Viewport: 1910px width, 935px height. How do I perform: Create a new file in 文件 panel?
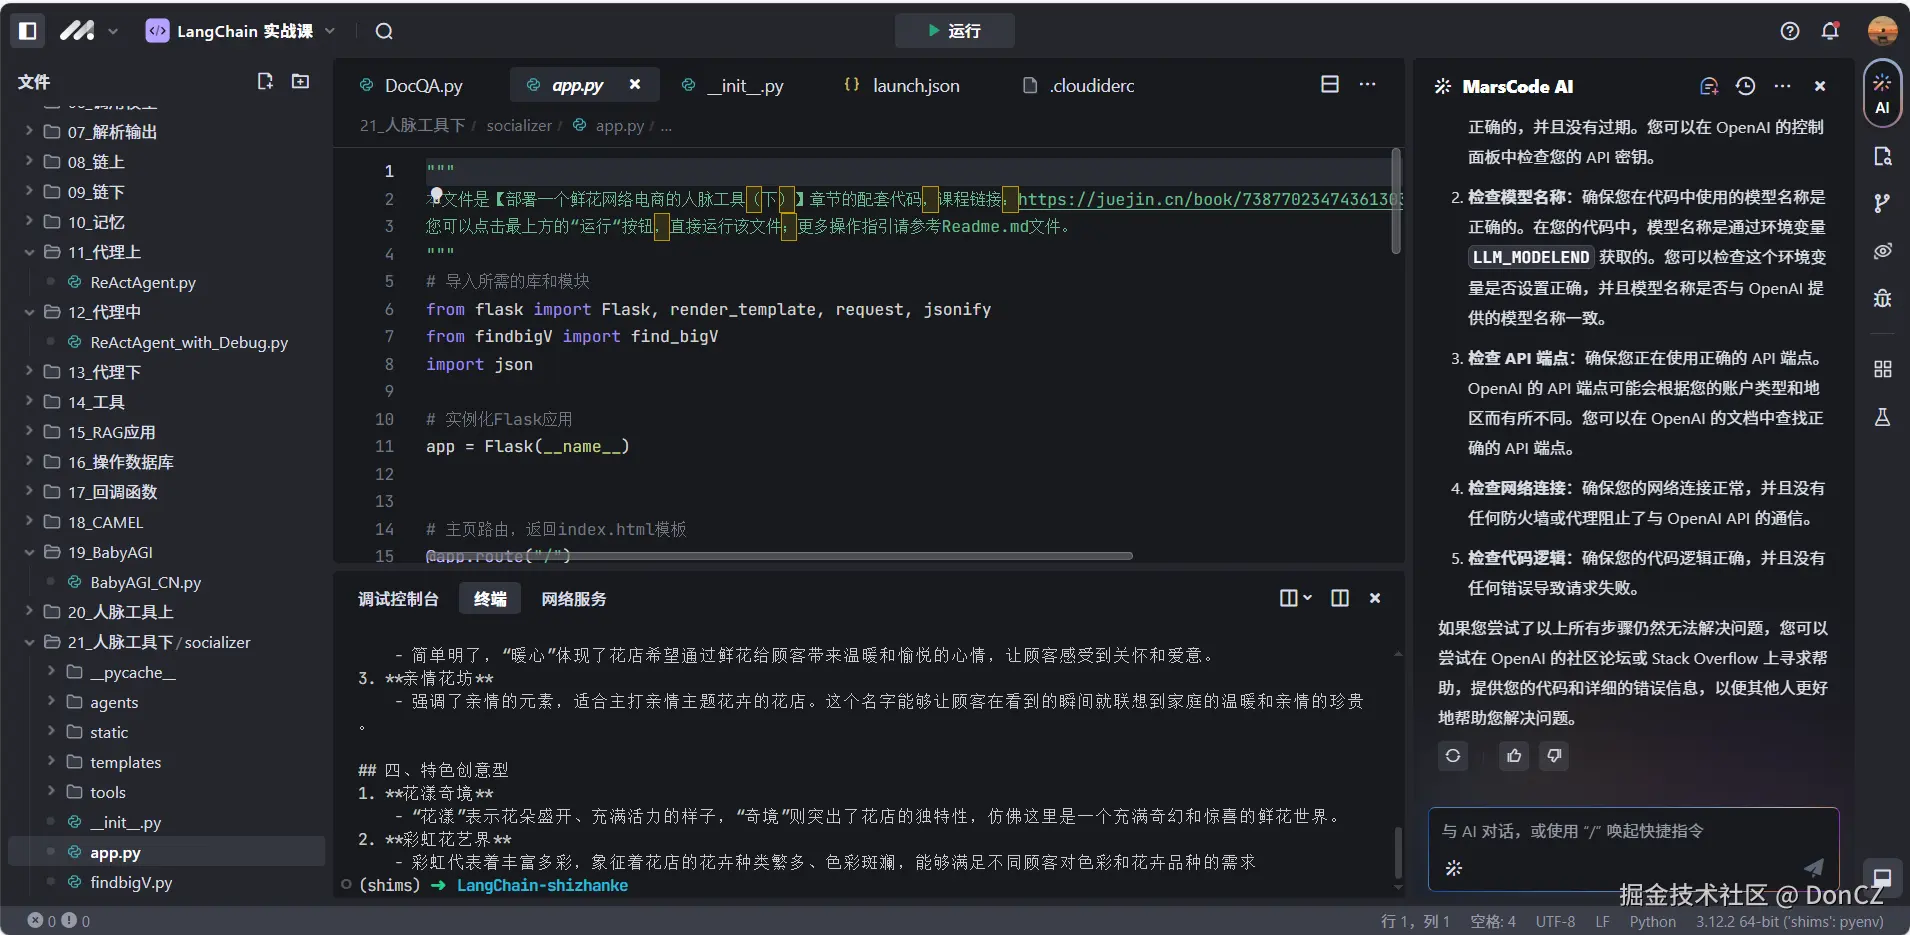click(x=265, y=81)
